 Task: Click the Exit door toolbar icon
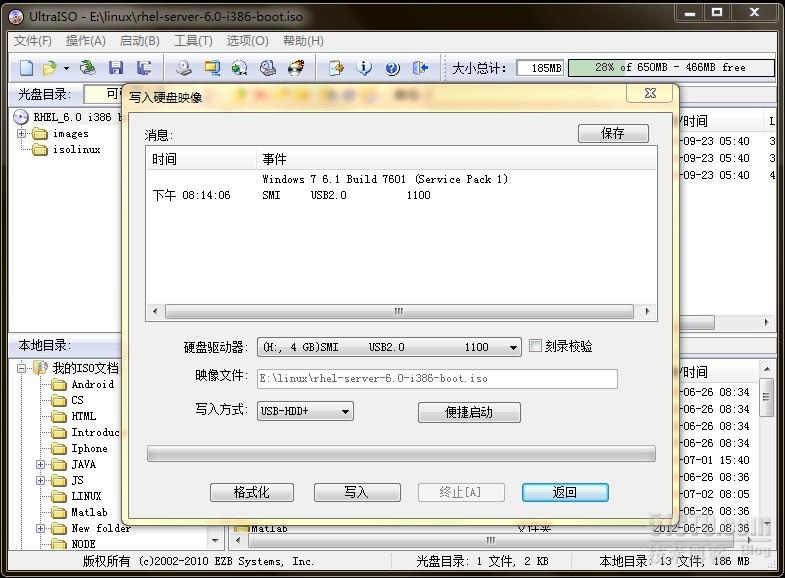coord(421,67)
